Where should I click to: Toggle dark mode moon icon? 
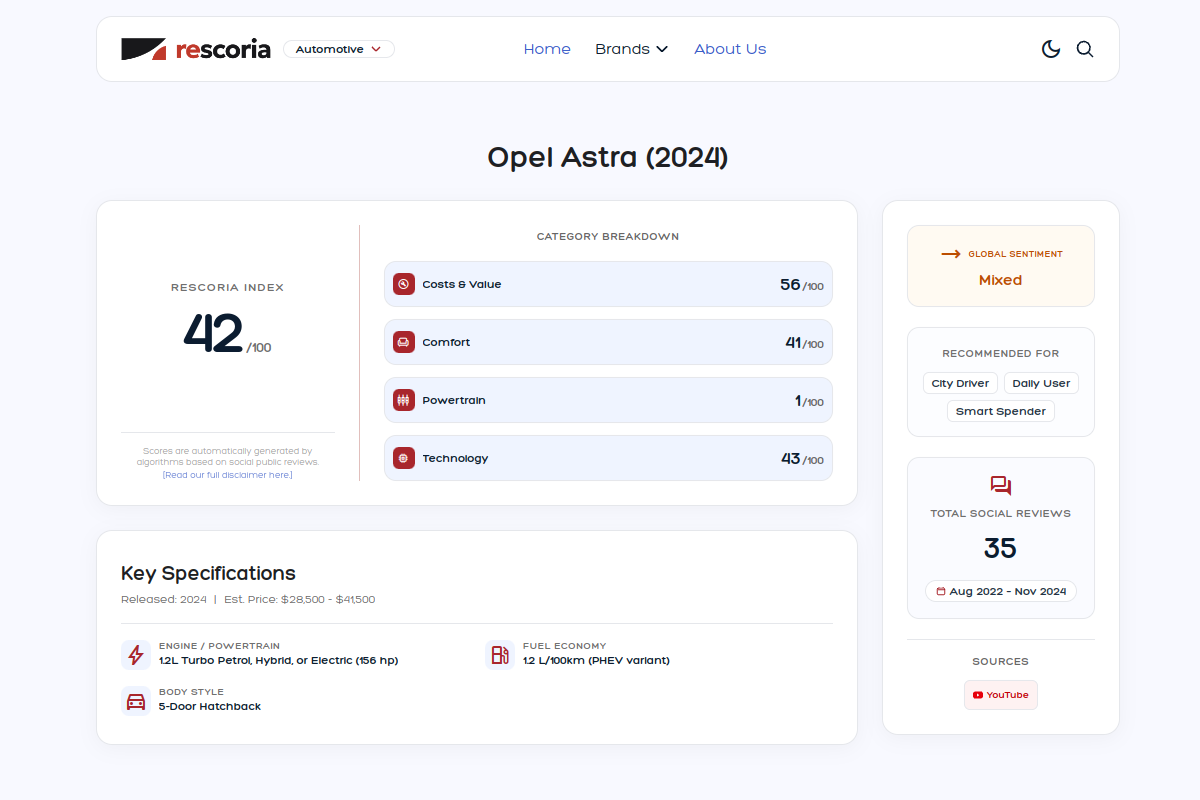coord(1051,49)
